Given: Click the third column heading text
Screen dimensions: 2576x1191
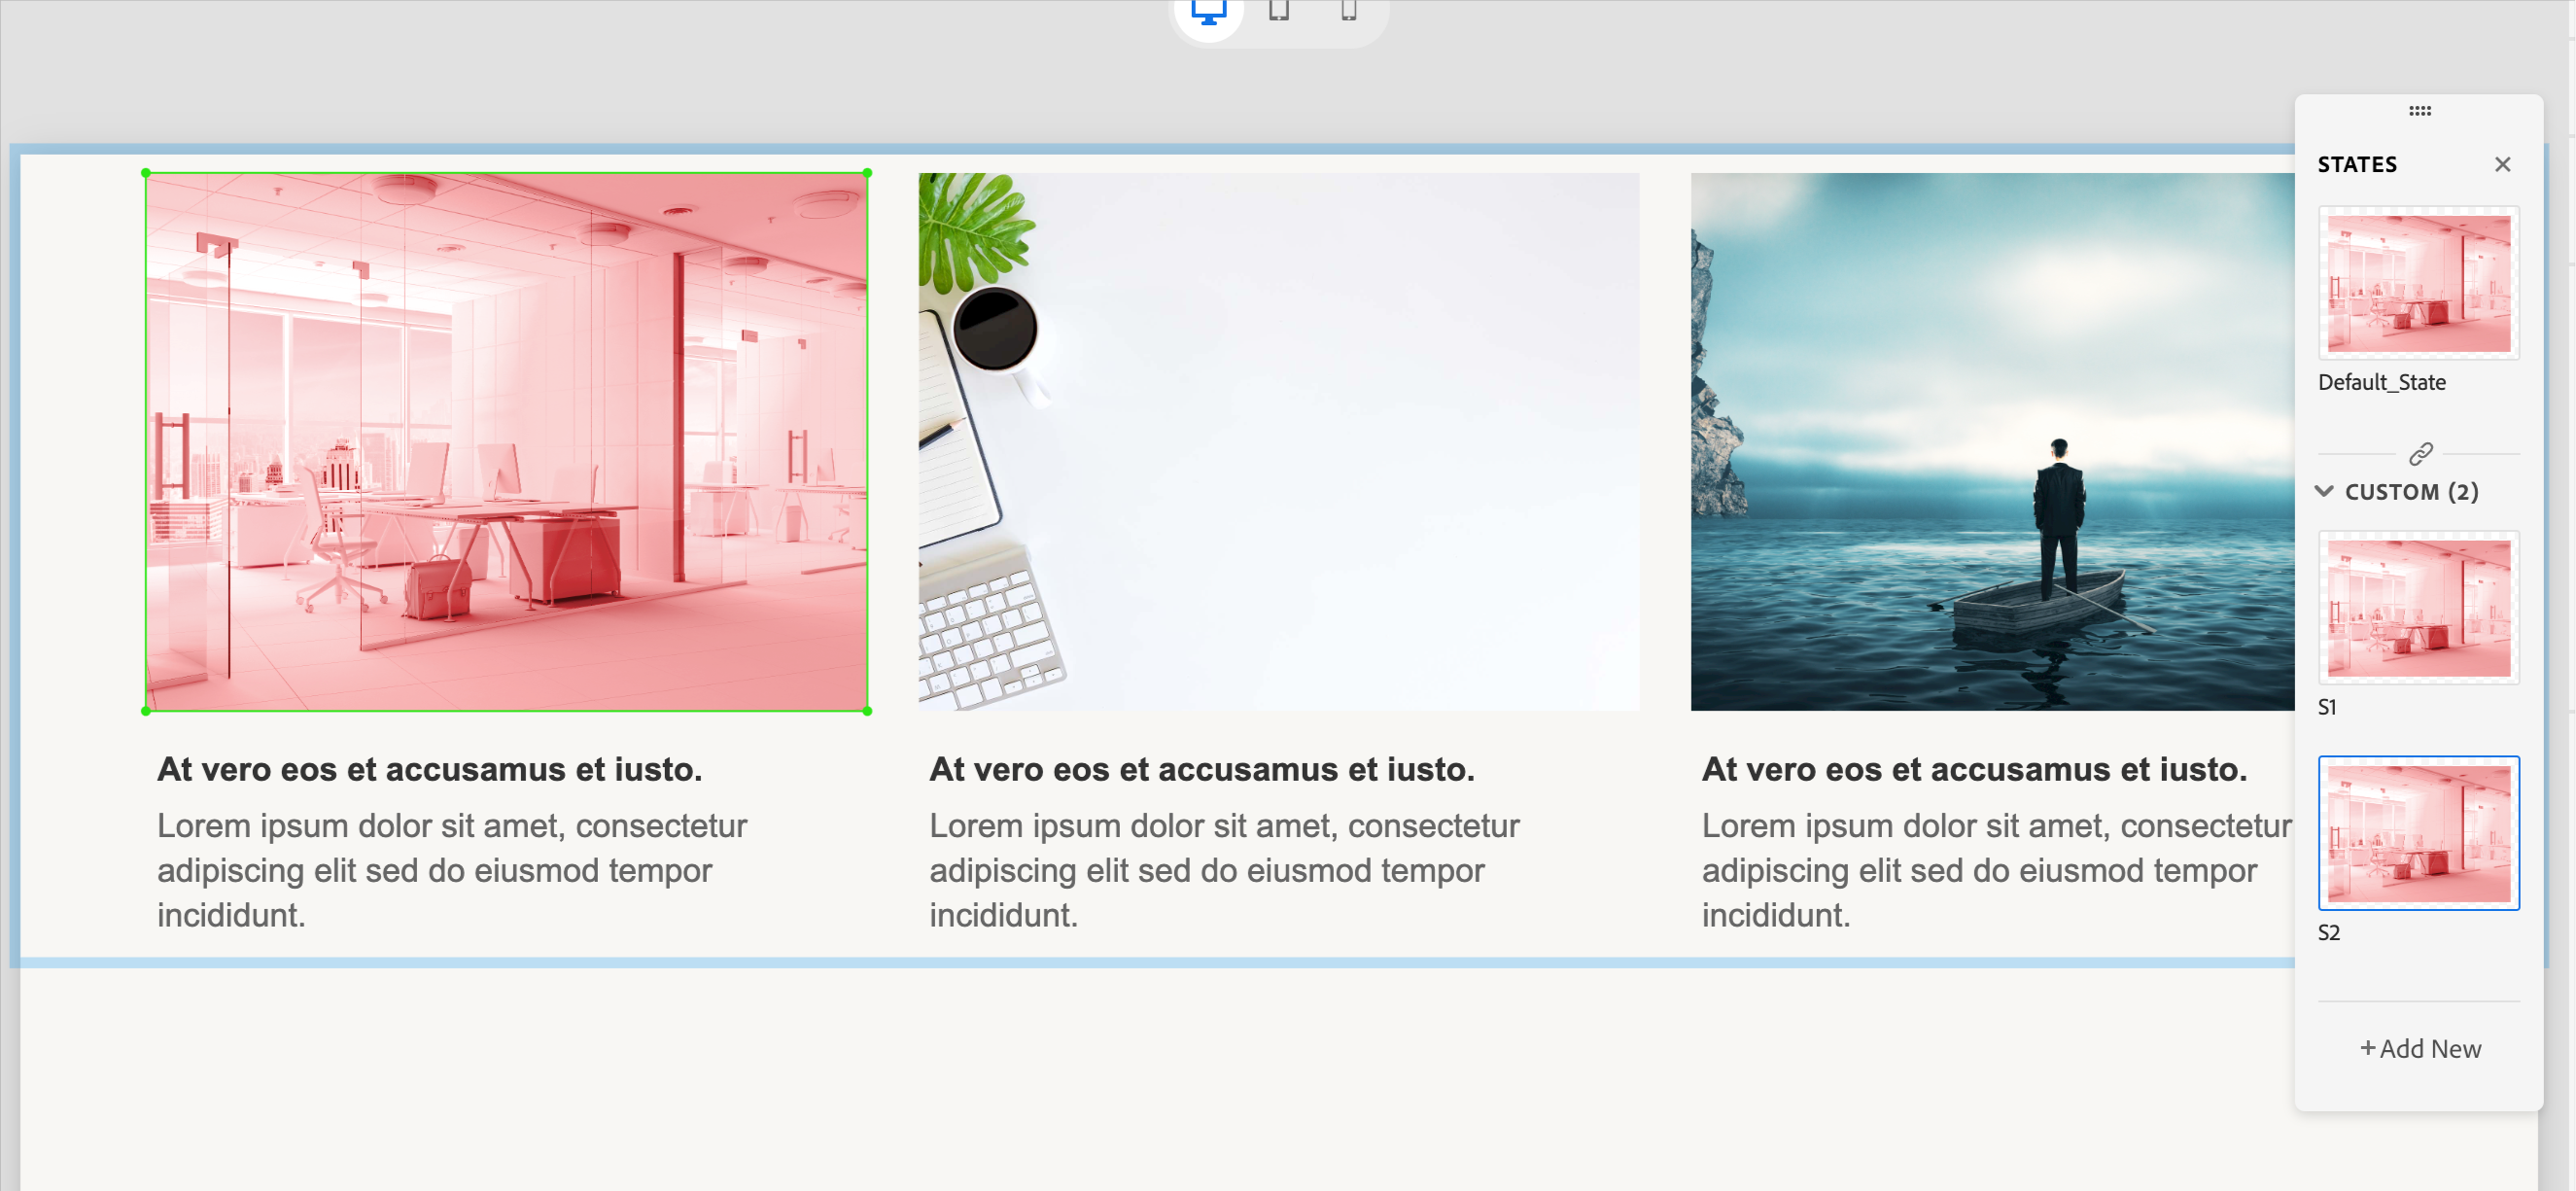Looking at the screenshot, I should pos(1973,769).
